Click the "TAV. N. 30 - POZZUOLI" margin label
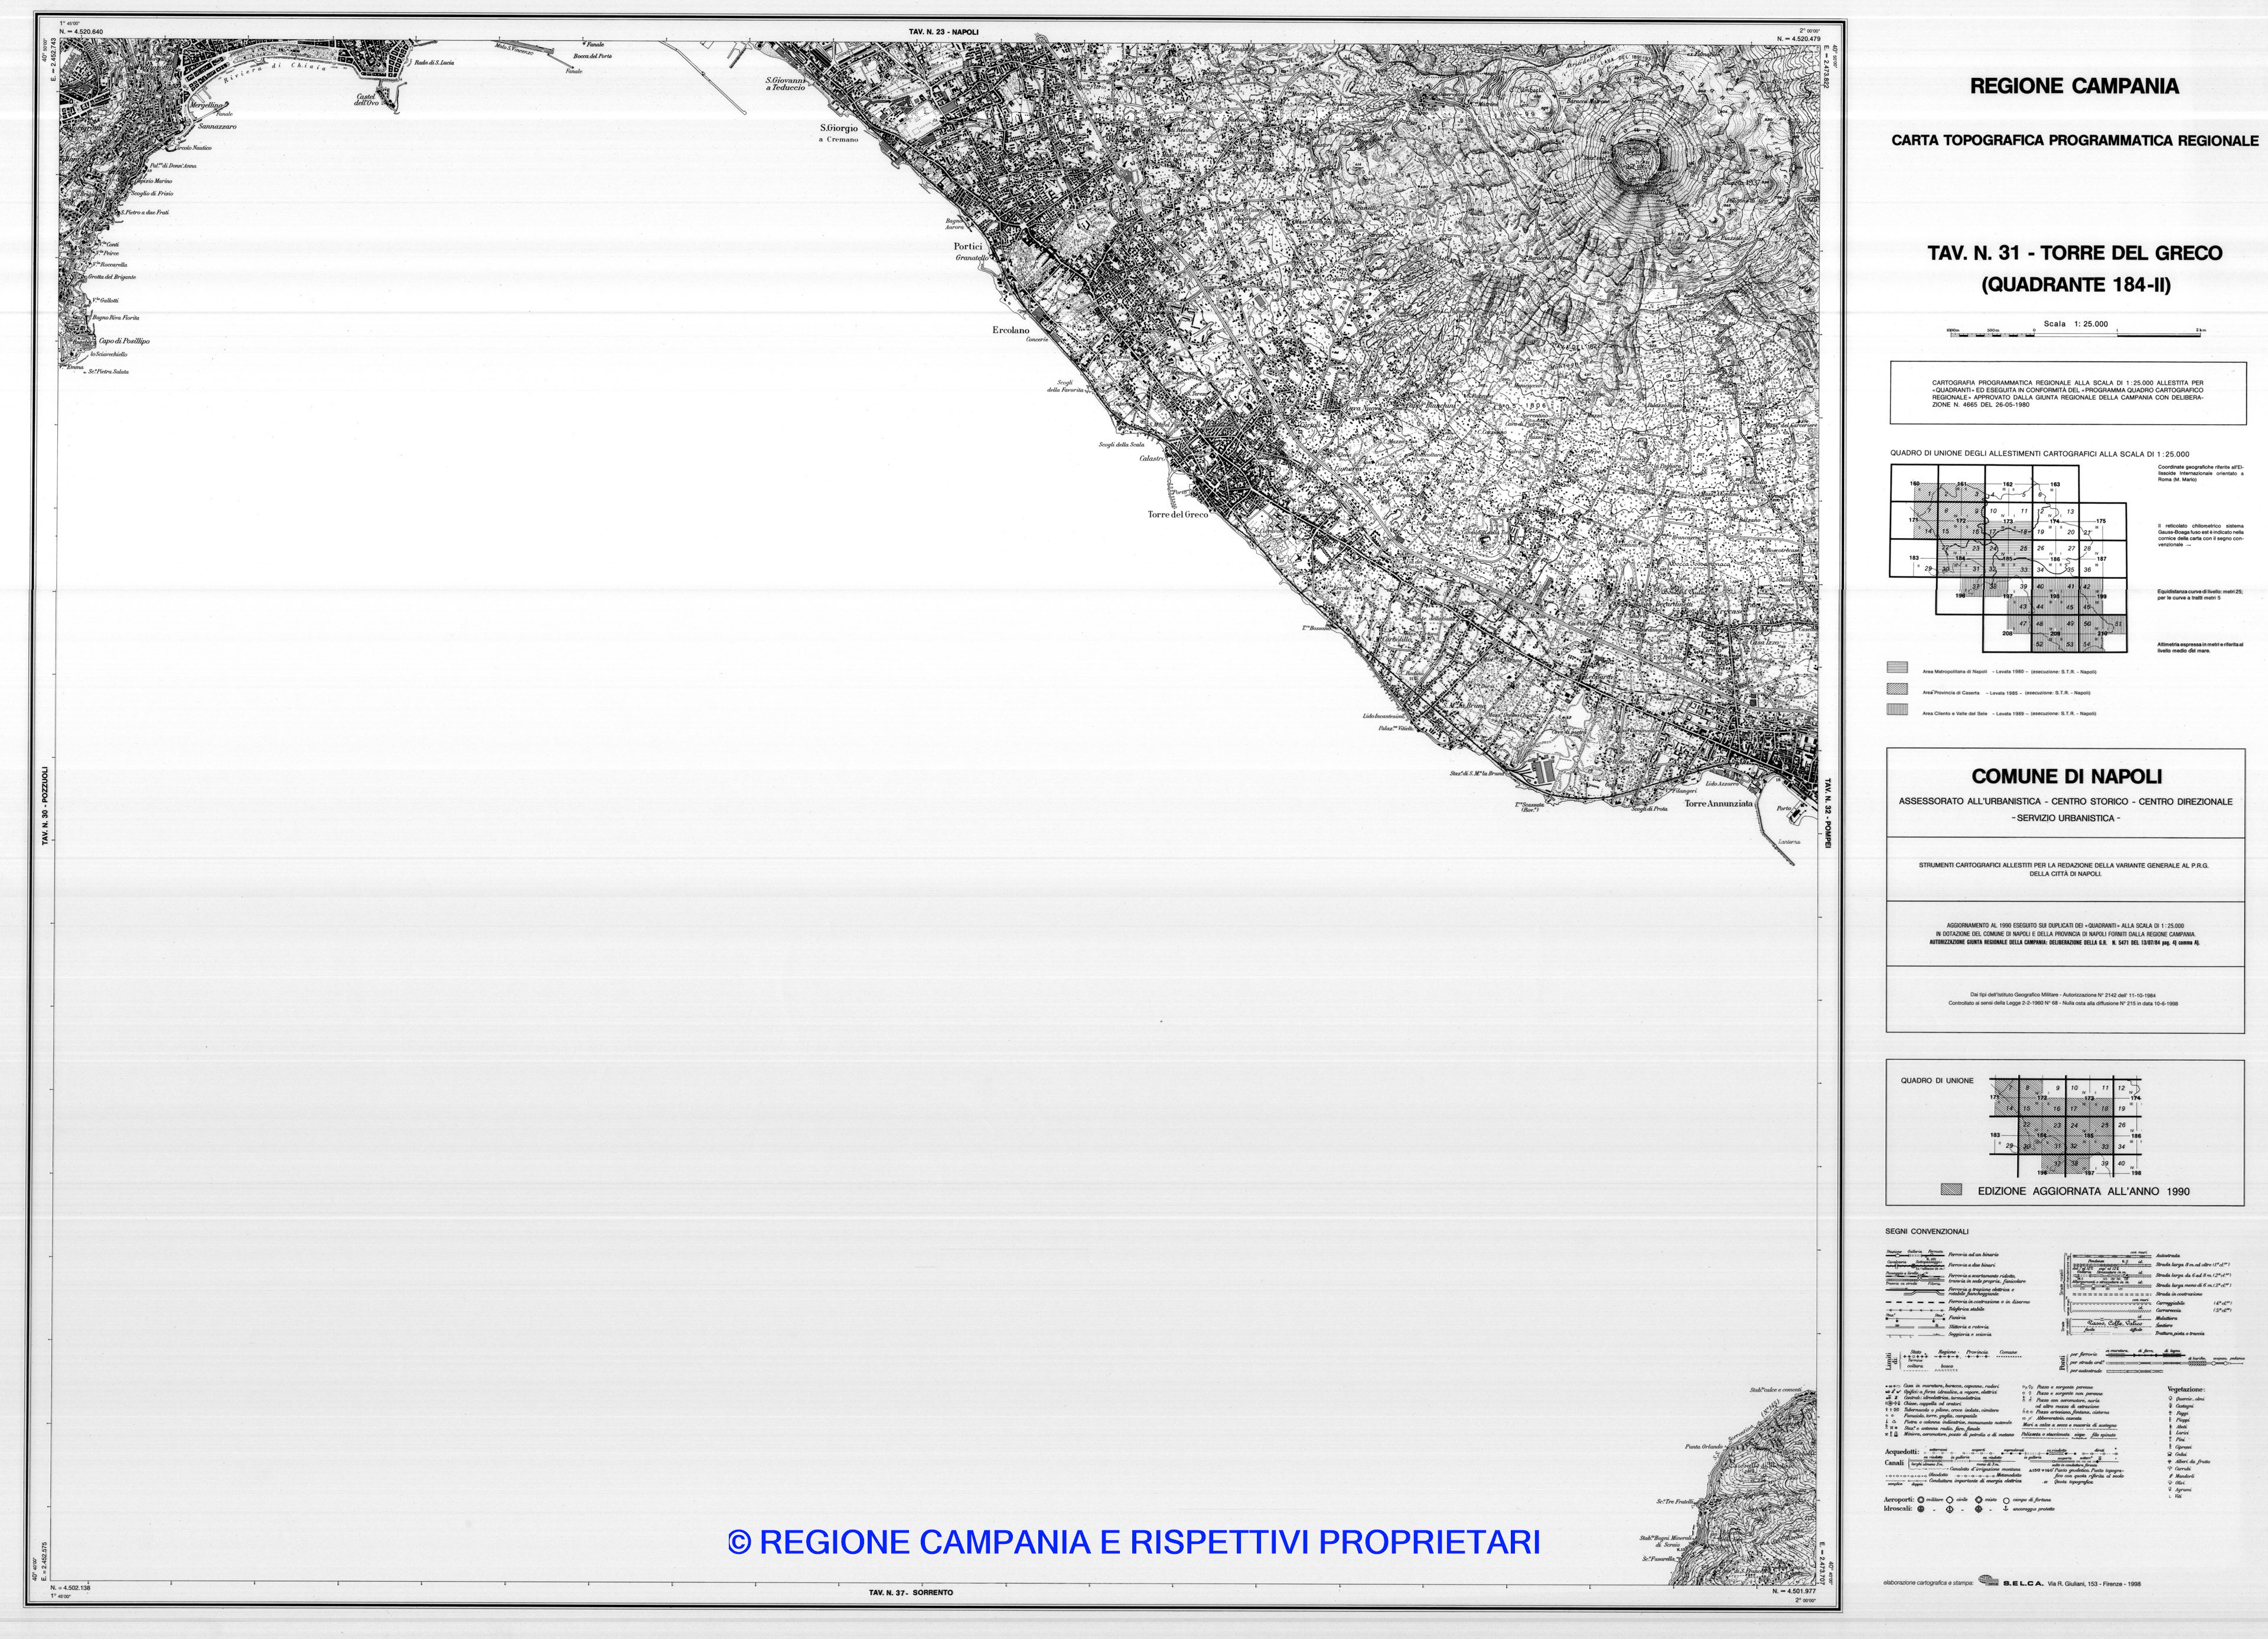2268x1639 pixels. (x=45, y=806)
